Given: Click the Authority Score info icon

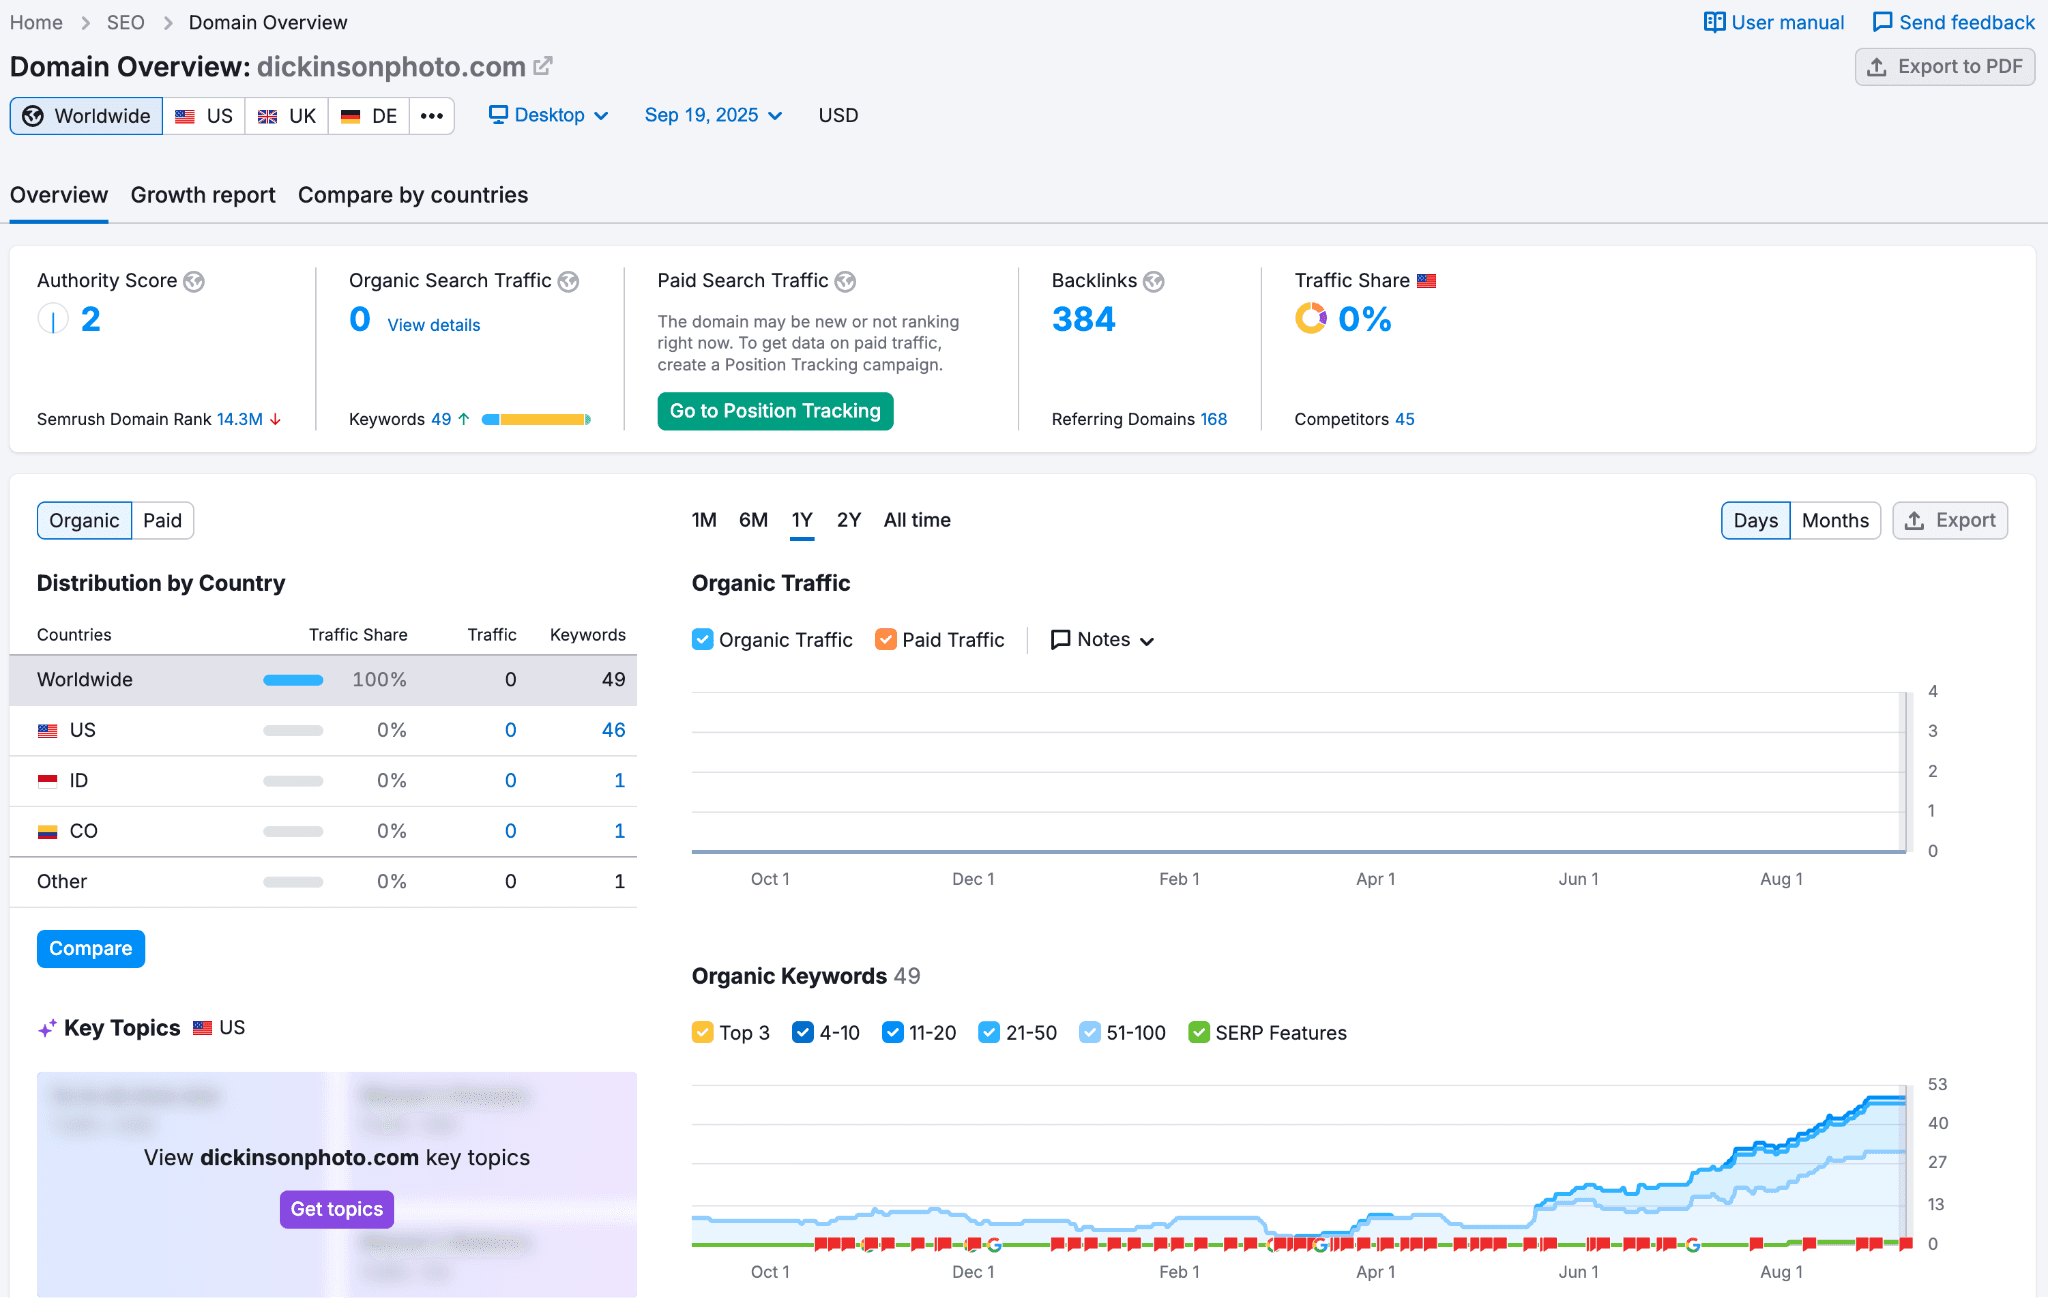Looking at the screenshot, I should [194, 281].
